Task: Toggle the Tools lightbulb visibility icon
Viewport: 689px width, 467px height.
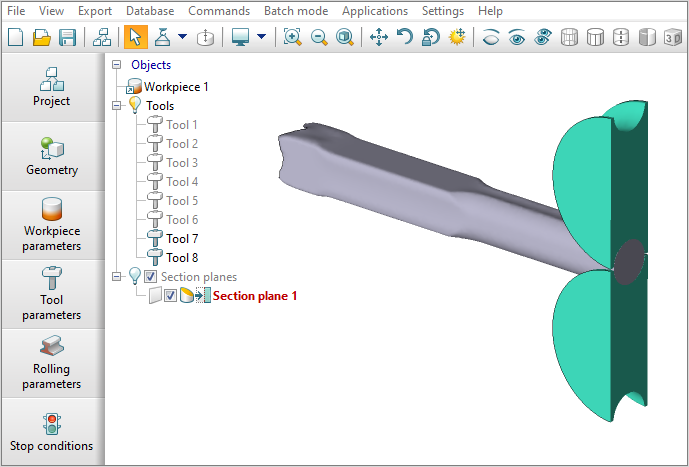Action: pyautogui.click(x=135, y=105)
